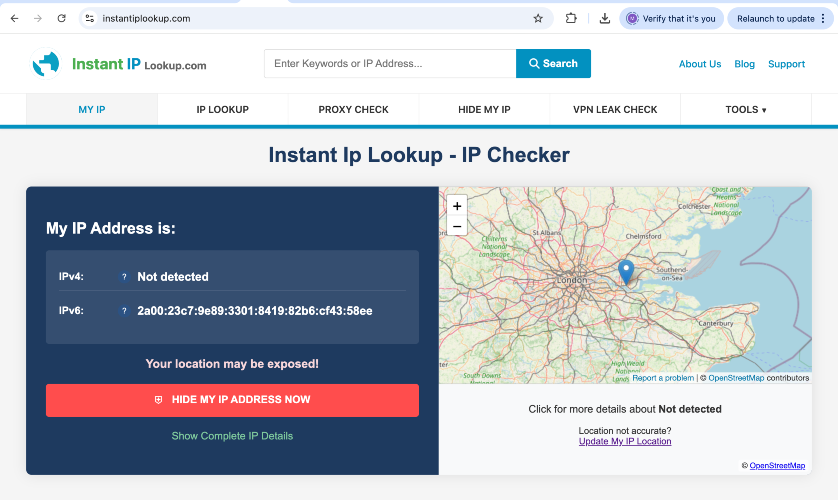Focus the Enter Keywords or IP Address field
Screen dimensions: 838x500
[390, 64]
